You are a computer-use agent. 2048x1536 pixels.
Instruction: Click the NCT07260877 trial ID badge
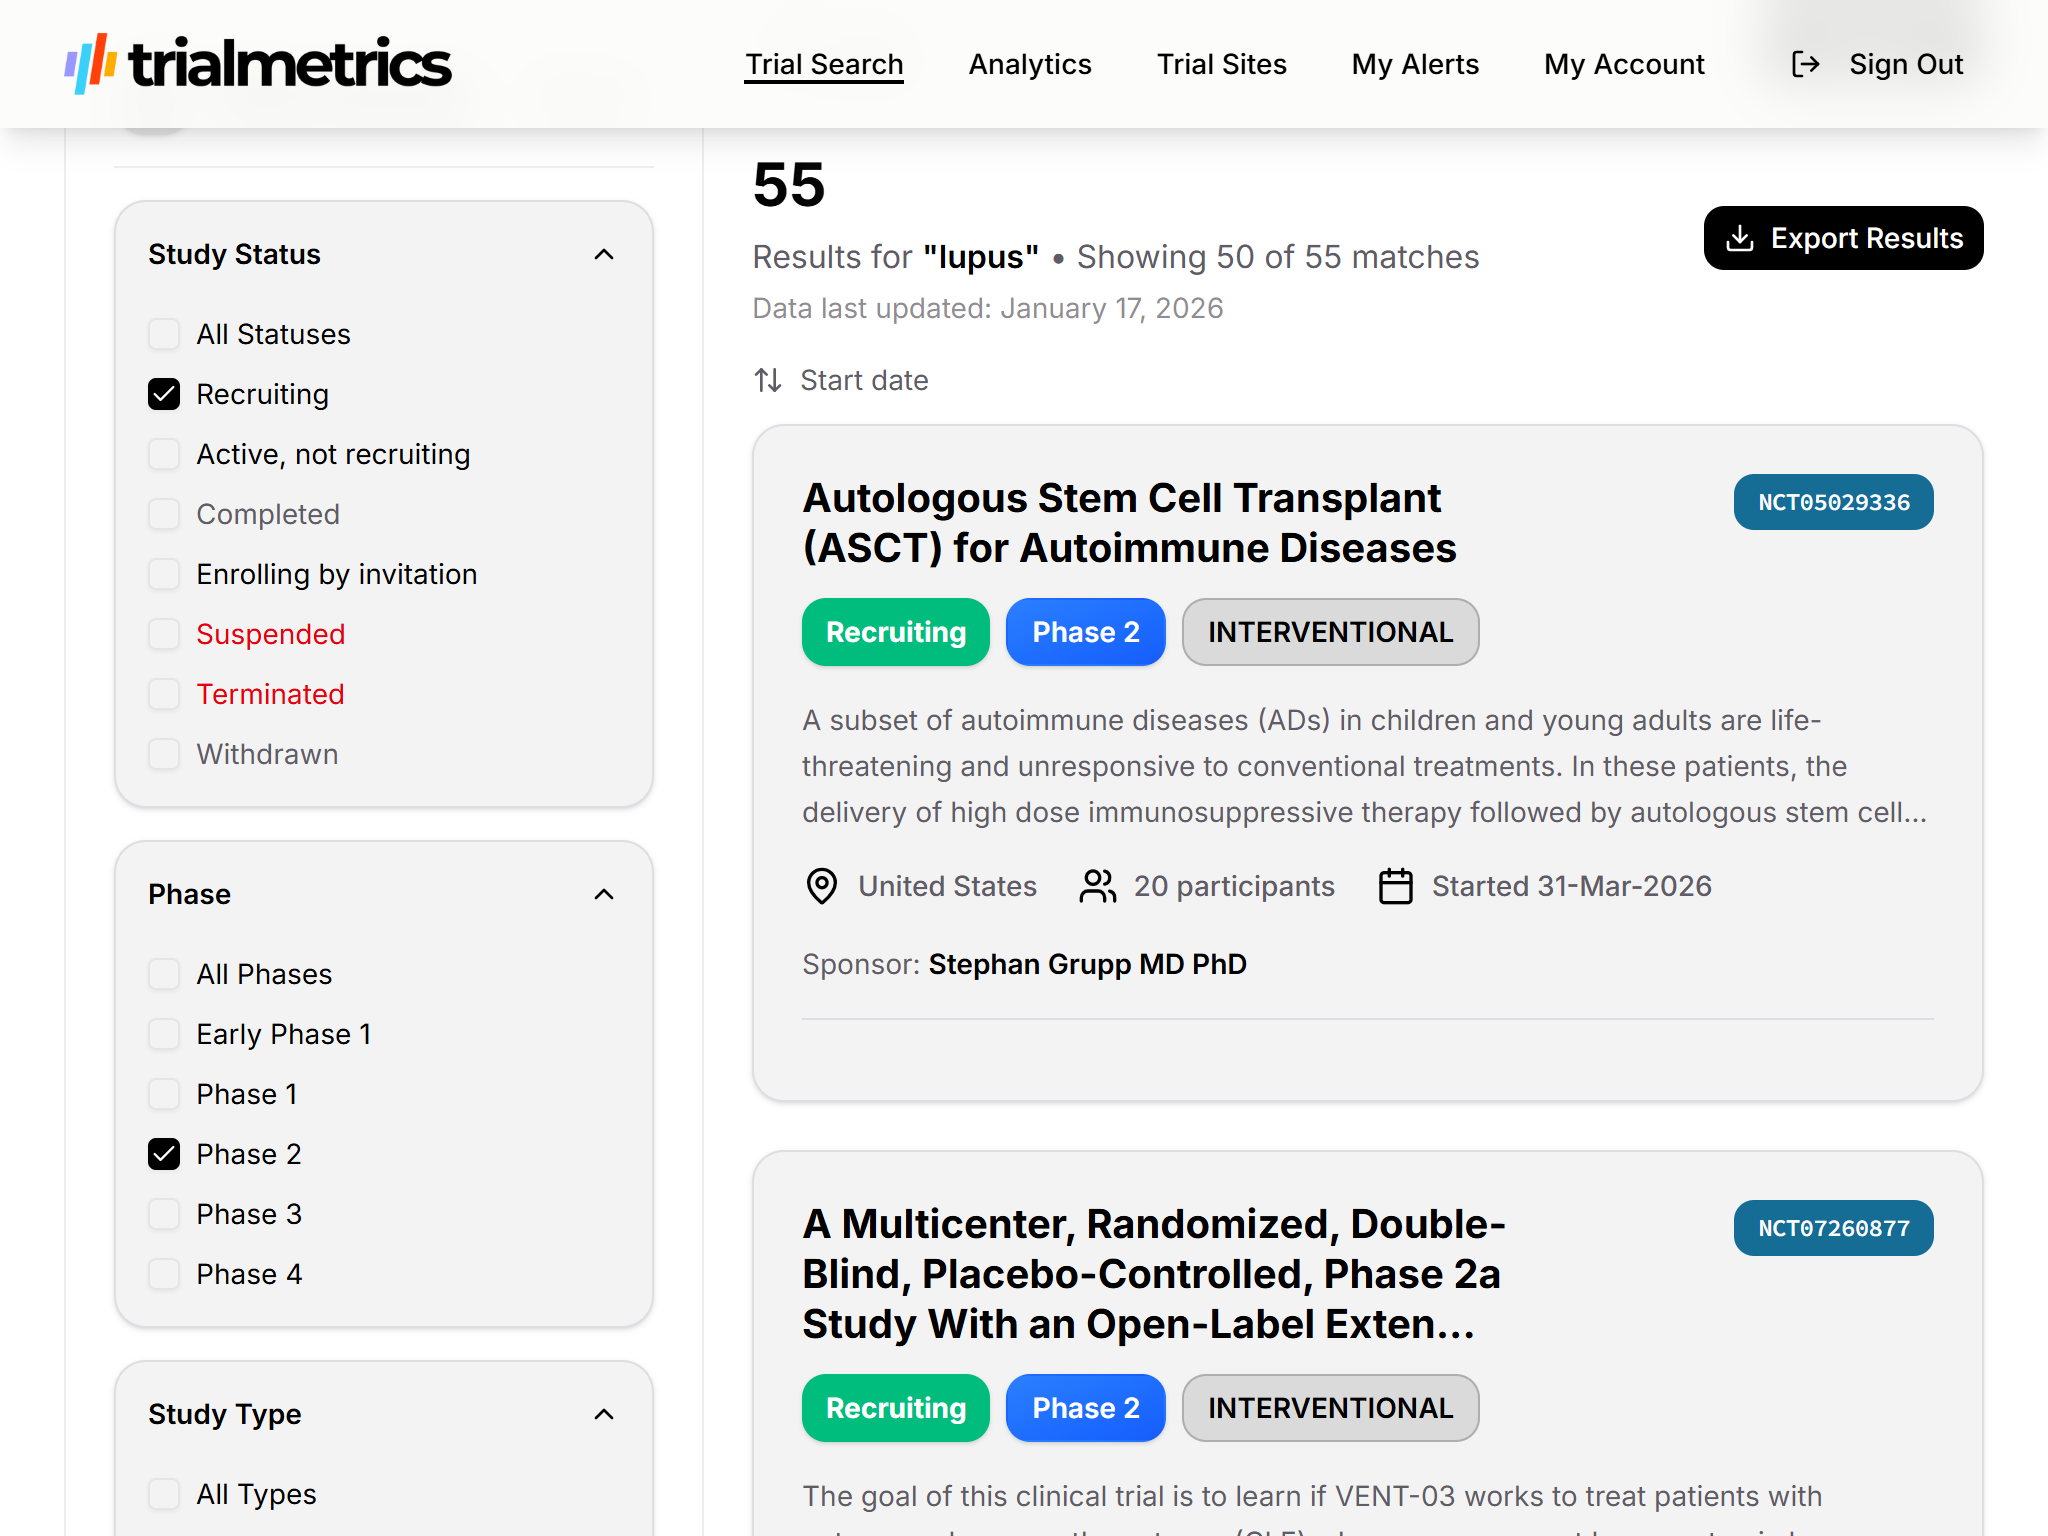pos(1833,1228)
